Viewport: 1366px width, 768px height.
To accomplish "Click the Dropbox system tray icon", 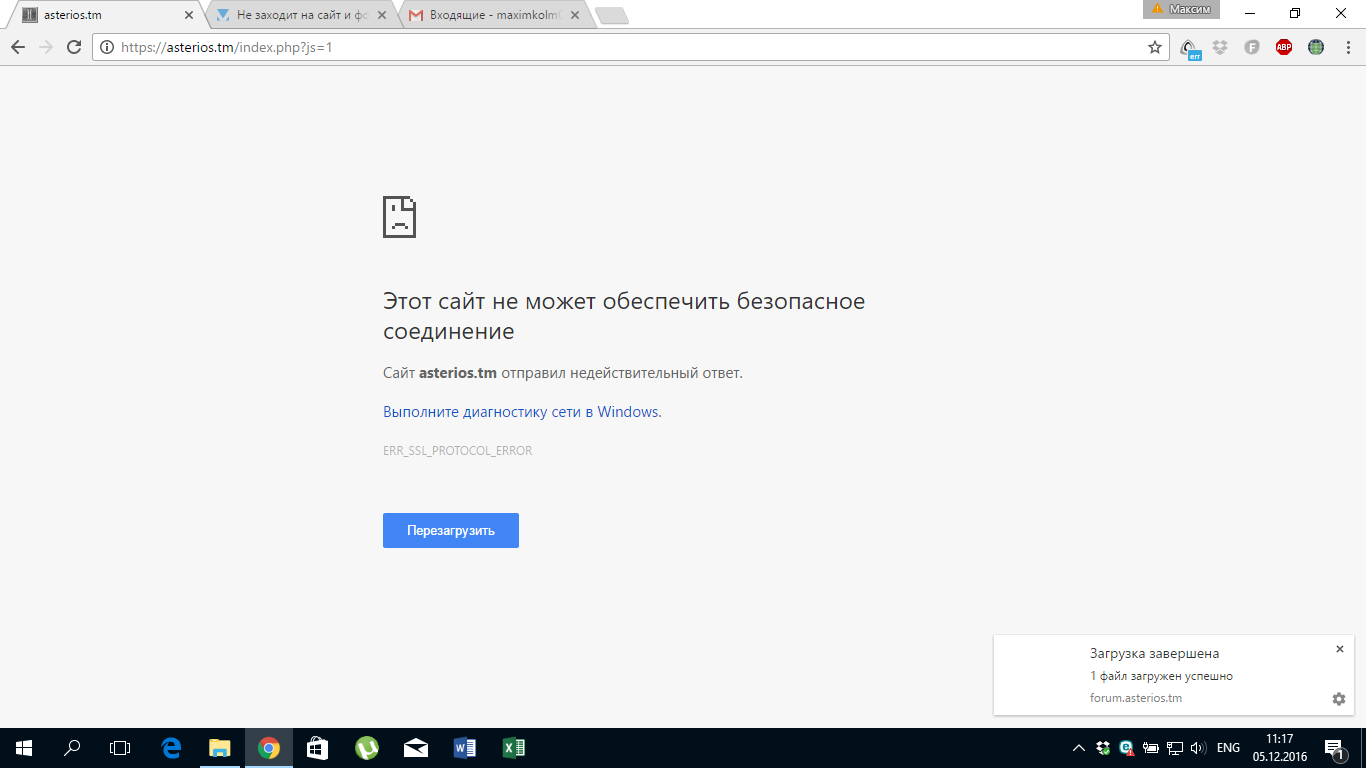I will click(x=1103, y=748).
